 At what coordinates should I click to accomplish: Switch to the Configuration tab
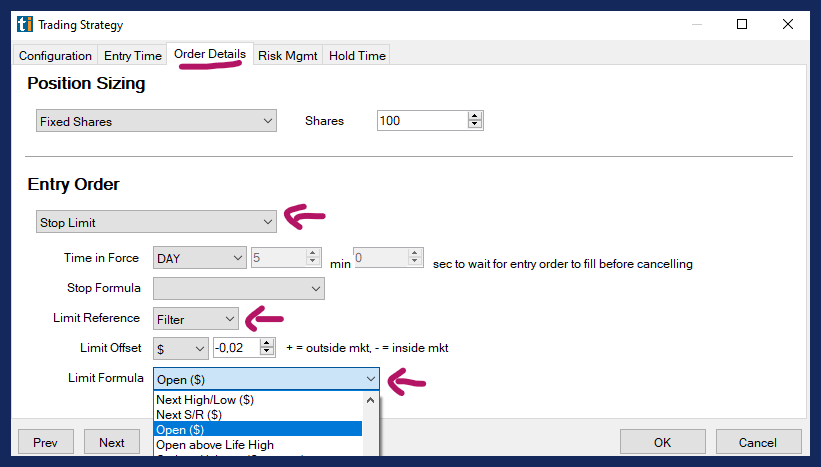click(x=55, y=56)
